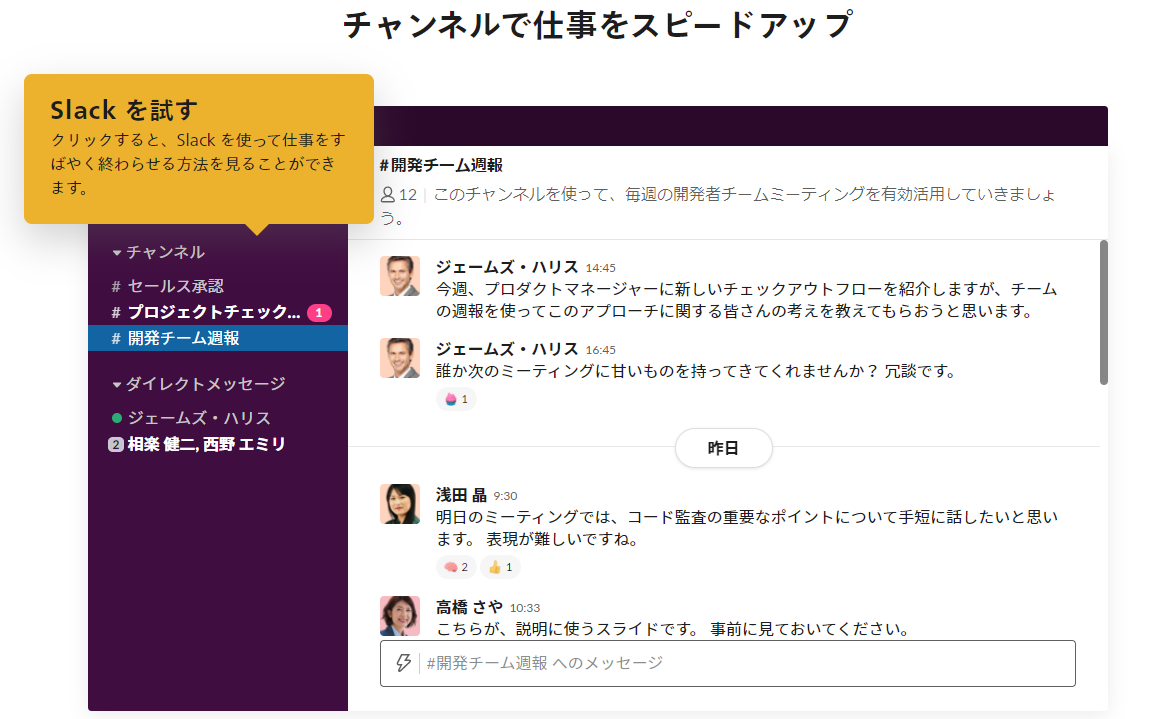Click the hash icon beside セールス承認

pyautogui.click(x=116, y=286)
